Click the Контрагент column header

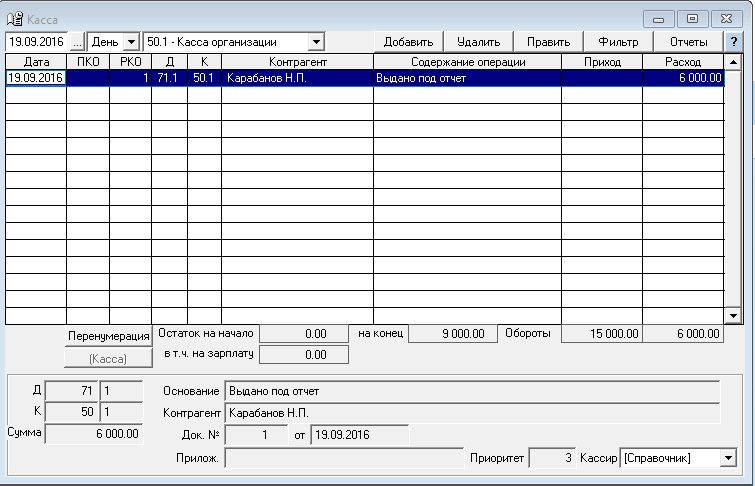coord(298,62)
